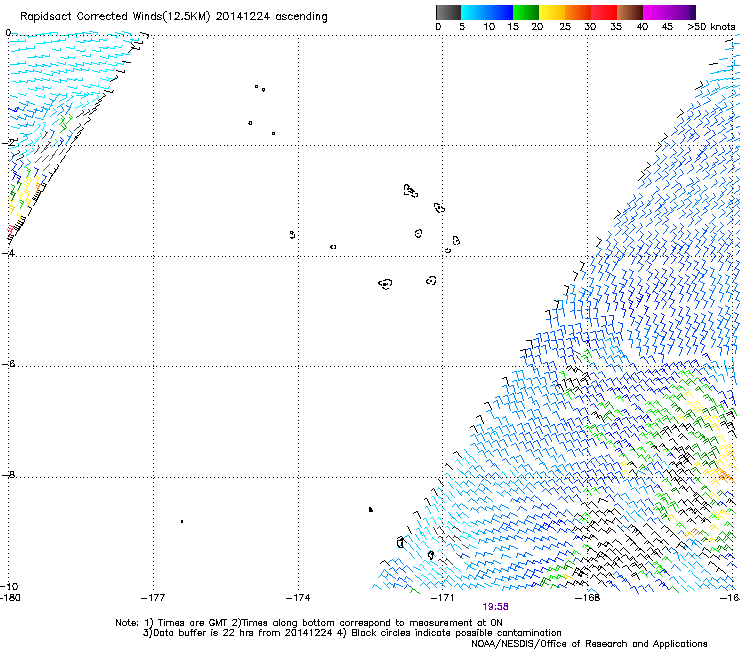Click the chart title 'Rapidscat Corrected Winds(12.5KM)'
Viewport: 740px width, 650px height.
115,17
